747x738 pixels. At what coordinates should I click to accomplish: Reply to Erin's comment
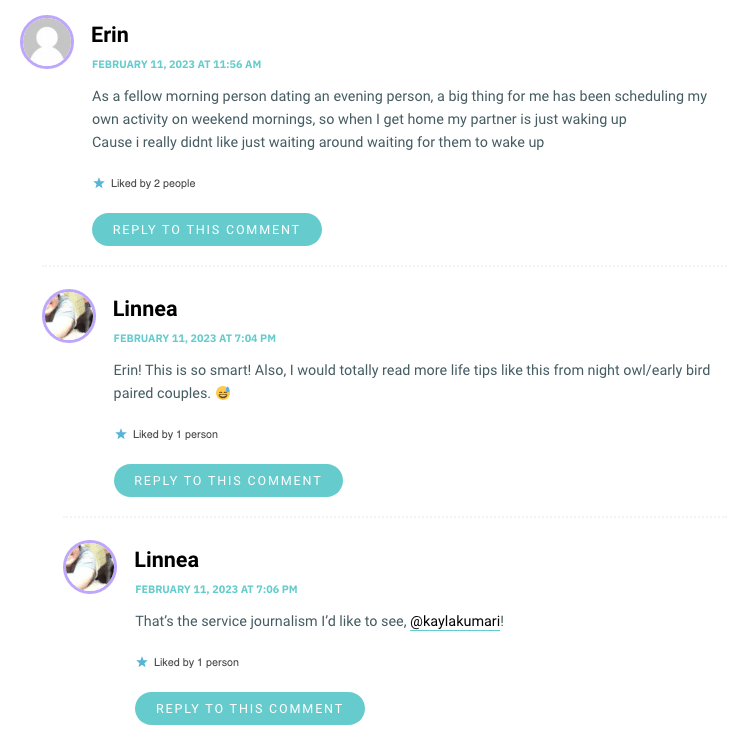pos(206,230)
